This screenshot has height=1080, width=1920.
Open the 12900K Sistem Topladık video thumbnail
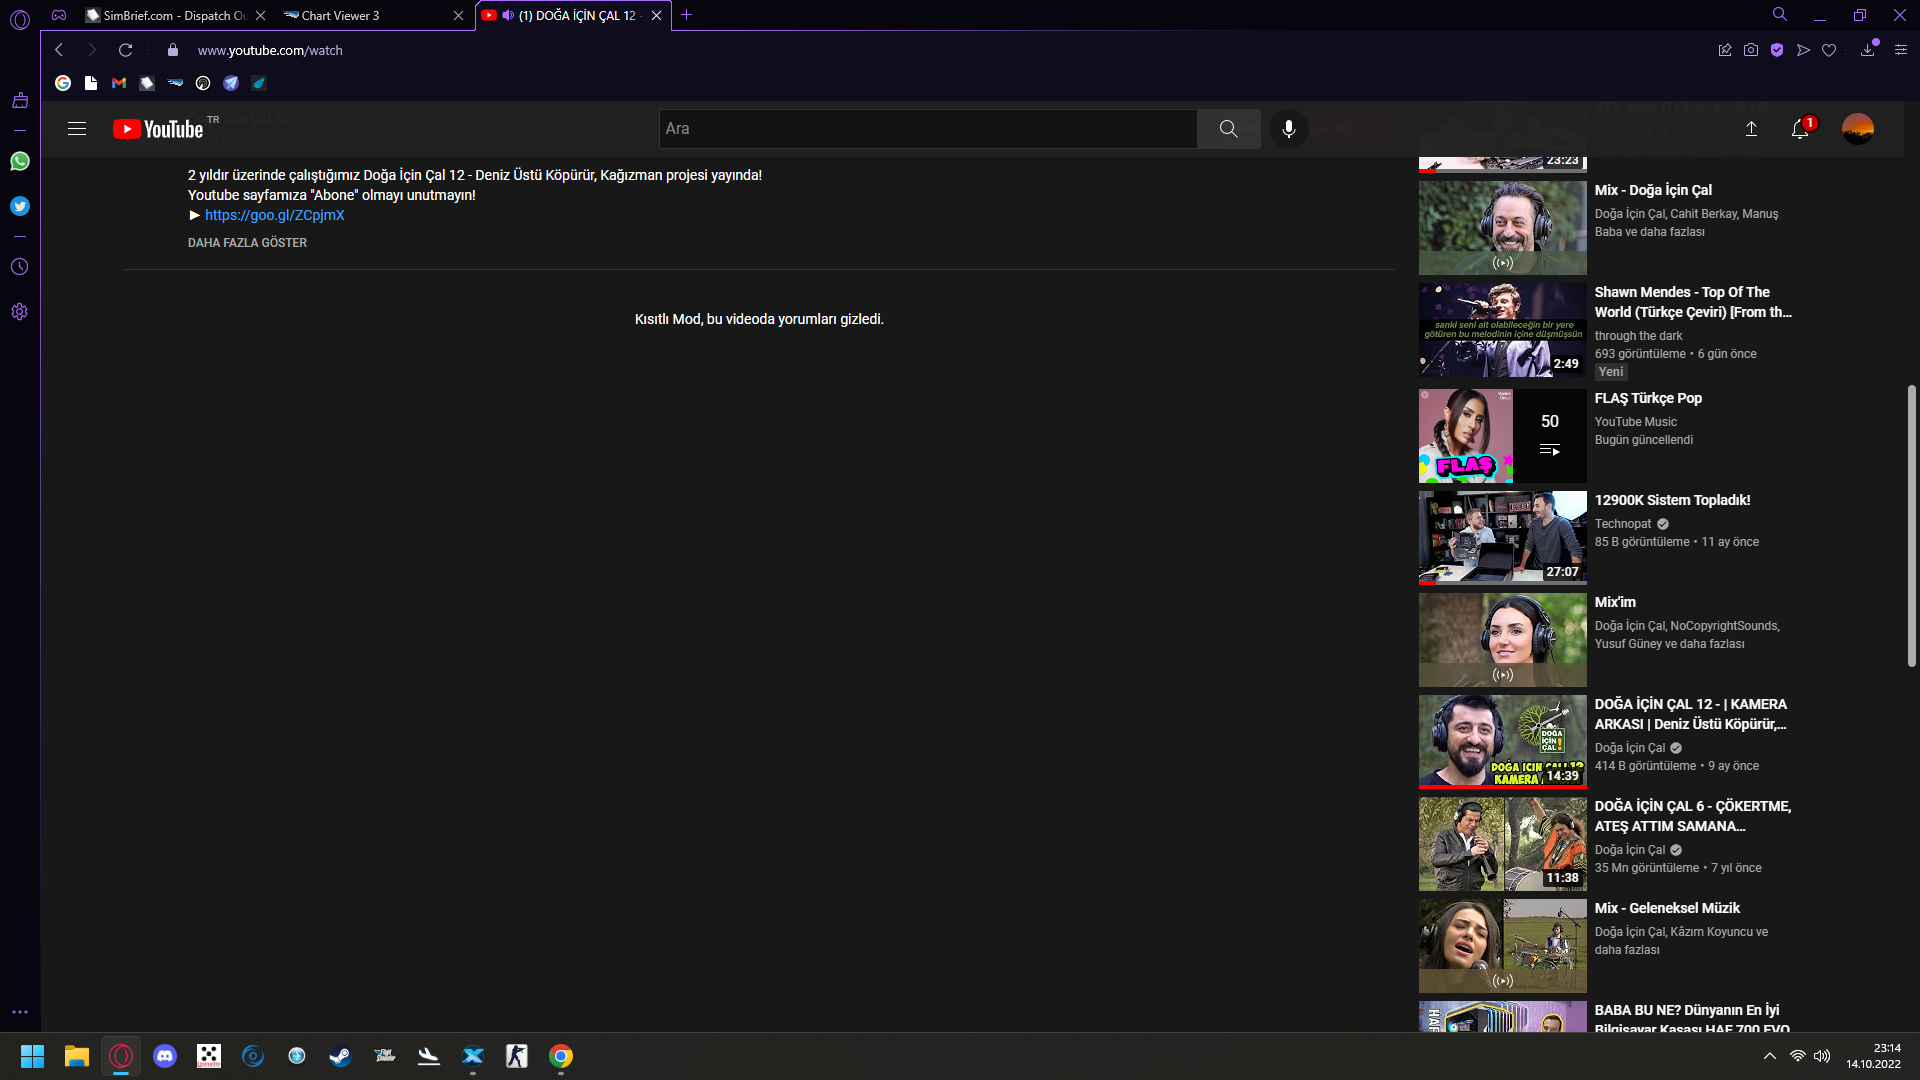[x=1502, y=537]
